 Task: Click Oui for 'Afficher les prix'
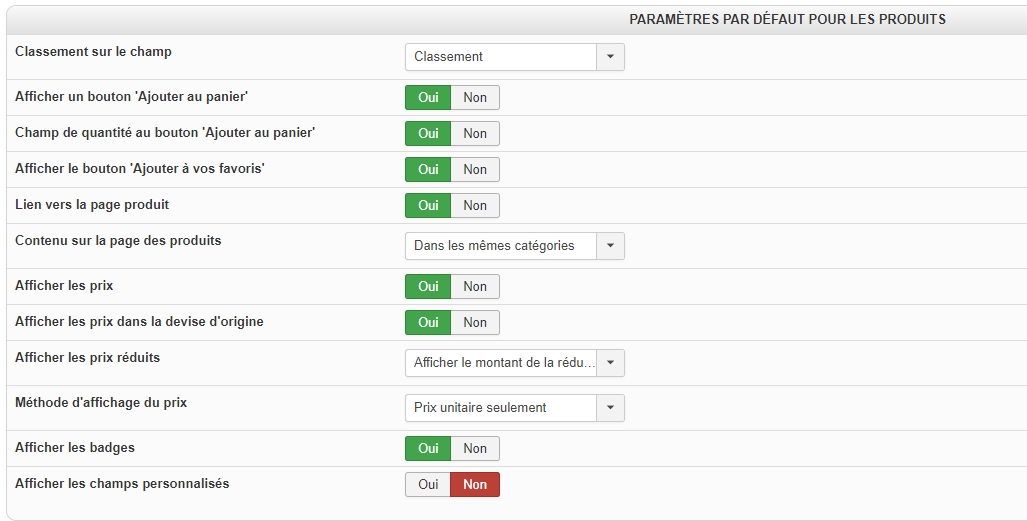(428, 287)
